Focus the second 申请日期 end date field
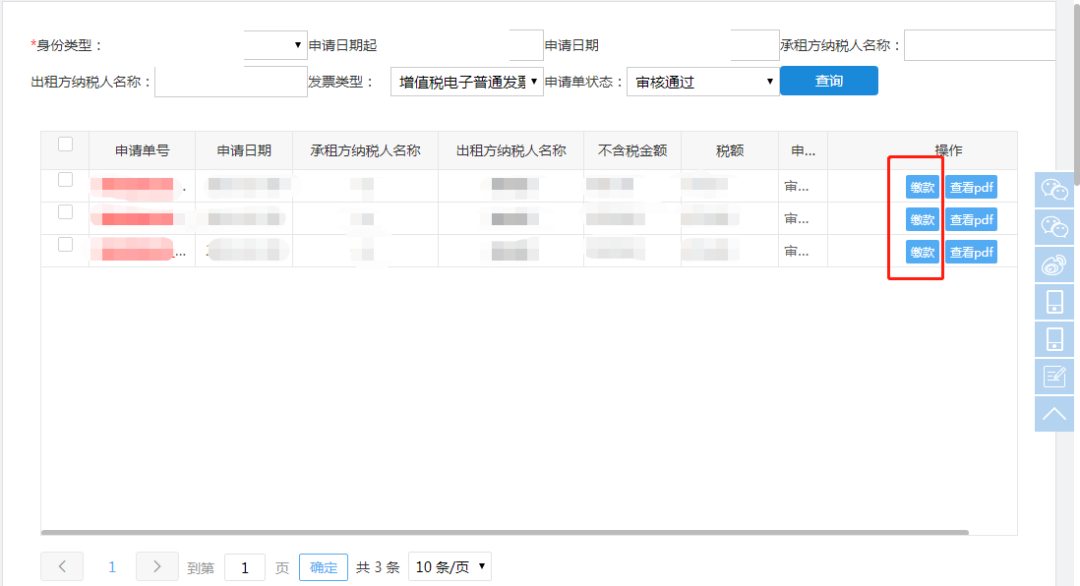1080x586 pixels. (x=755, y=45)
